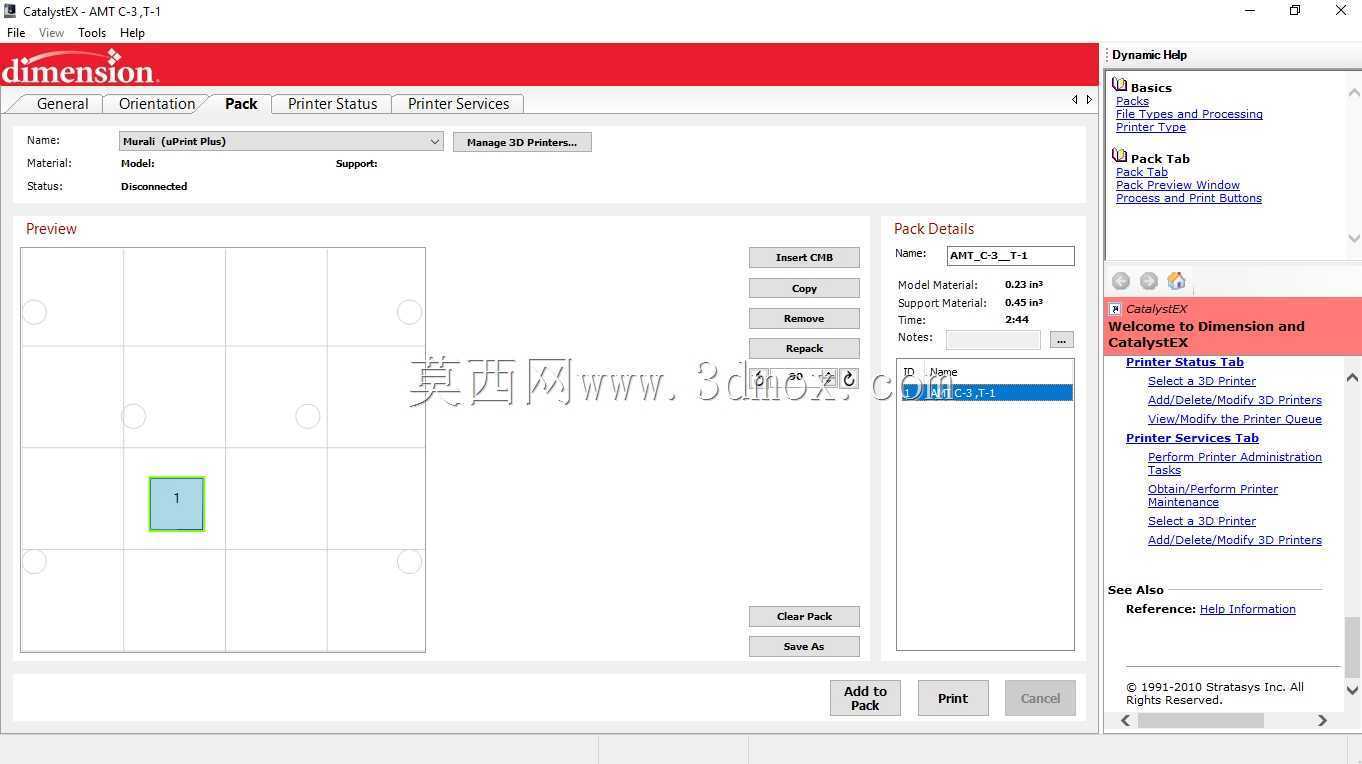Switch to the General tab
This screenshot has height=764, width=1362.
click(62, 104)
